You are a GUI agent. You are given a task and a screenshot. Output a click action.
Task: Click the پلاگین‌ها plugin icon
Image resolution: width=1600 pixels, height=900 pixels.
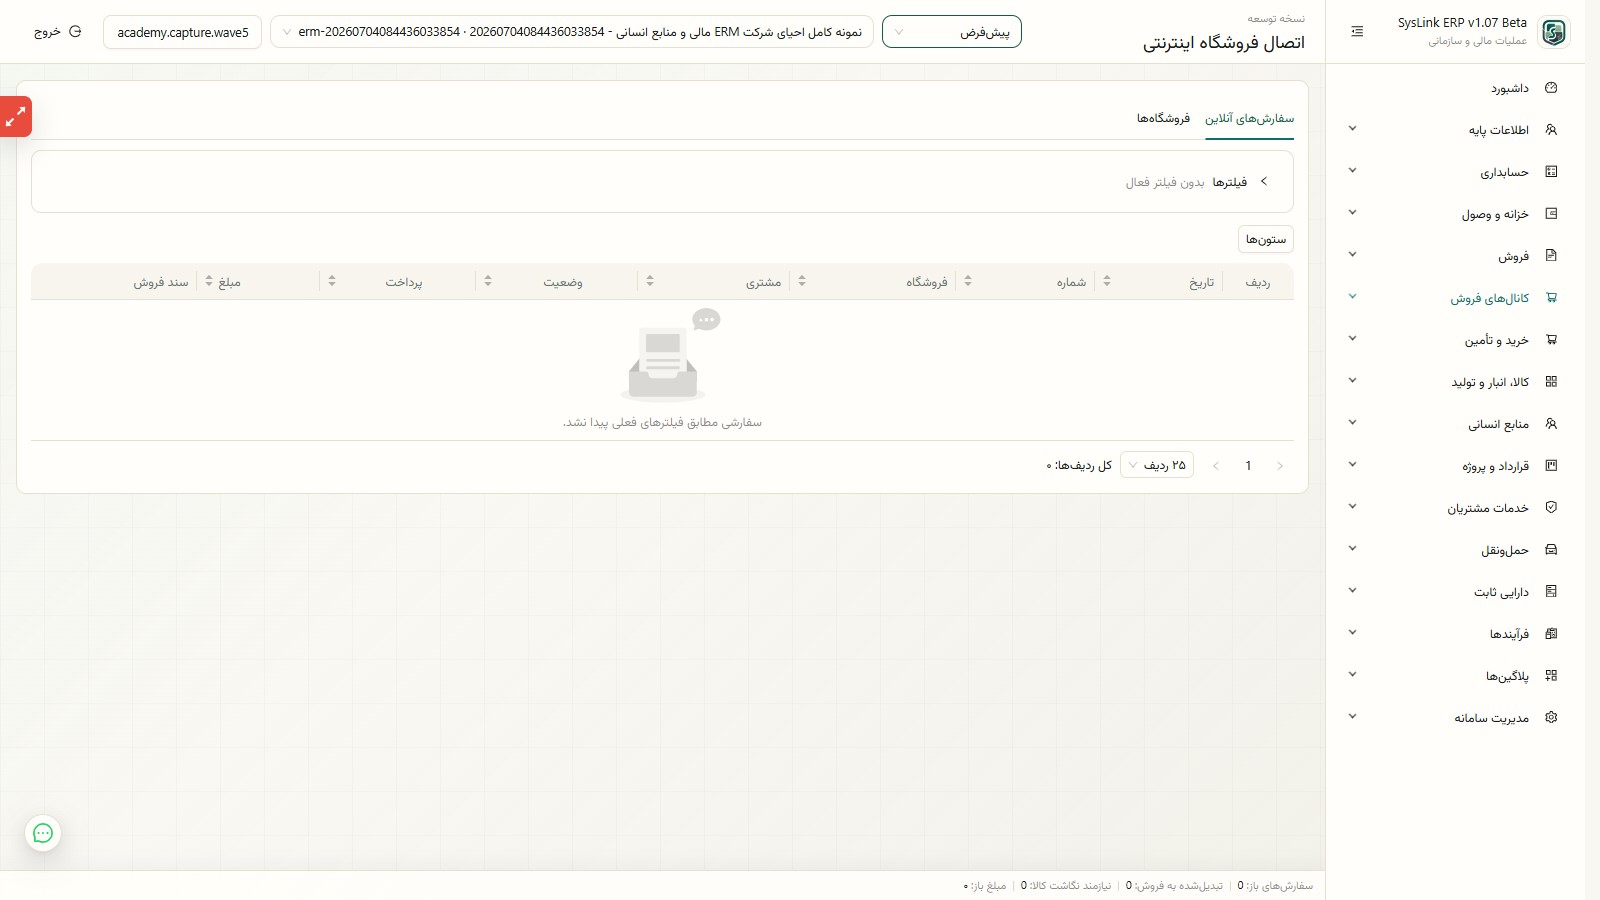(x=1551, y=676)
